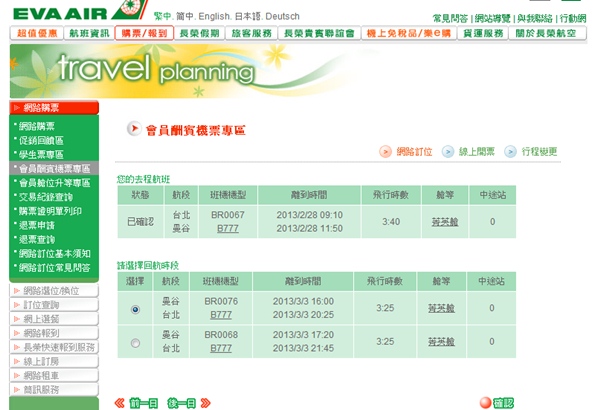Expand 網路租車 sidebar section
Viewport: 600px width, 410px height.
[54, 376]
